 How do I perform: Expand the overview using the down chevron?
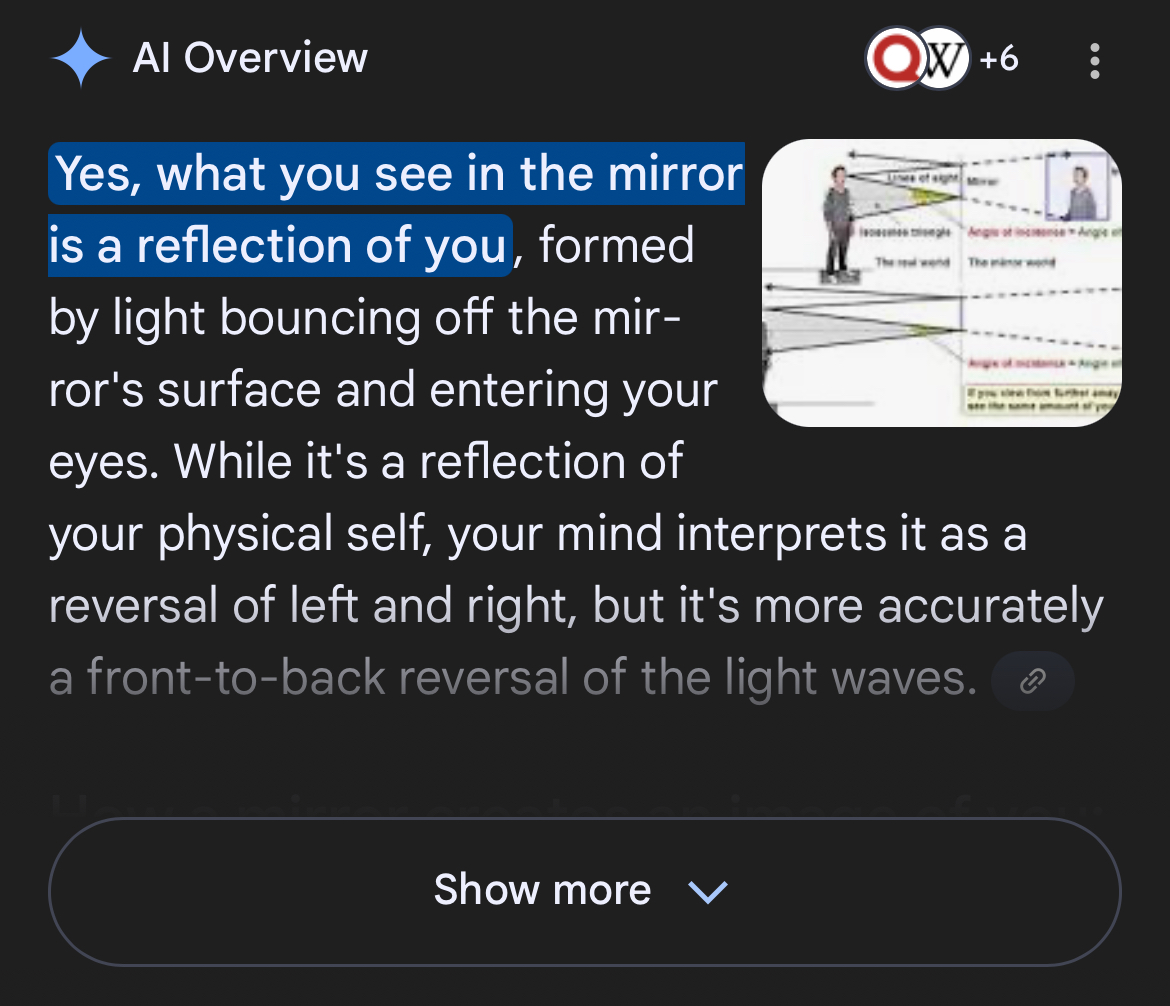[x=708, y=891]
